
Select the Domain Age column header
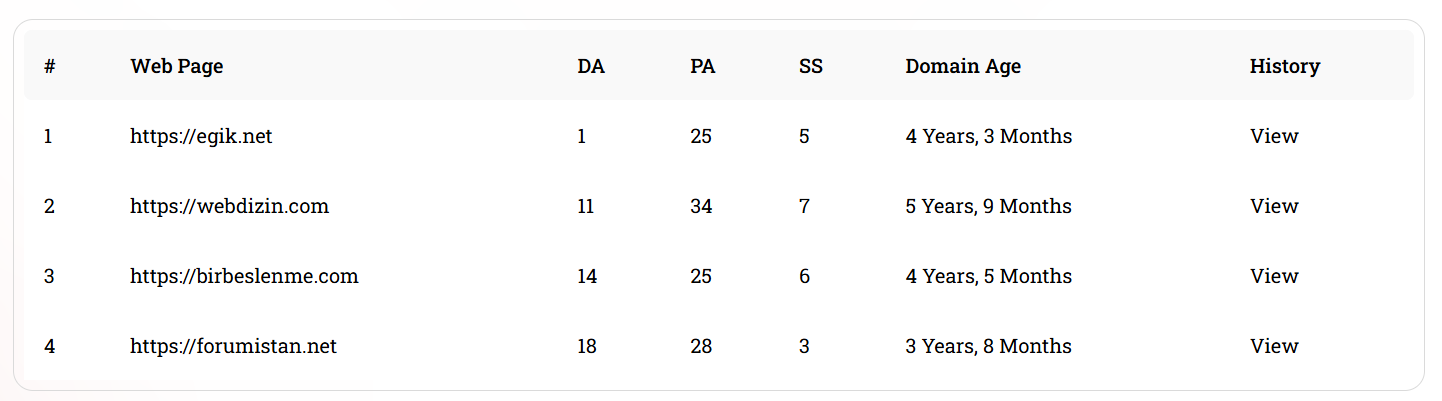click(963, 66)
